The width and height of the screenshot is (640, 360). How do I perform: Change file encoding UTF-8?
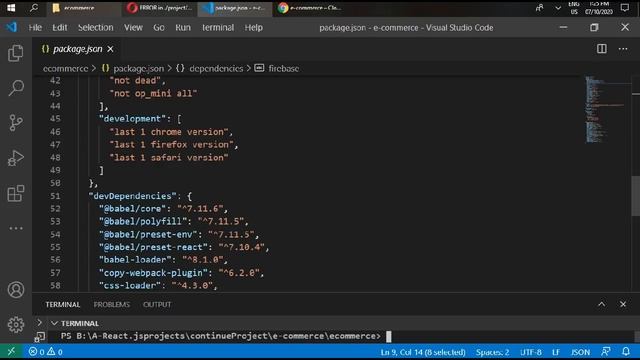[x=531, y=352]
